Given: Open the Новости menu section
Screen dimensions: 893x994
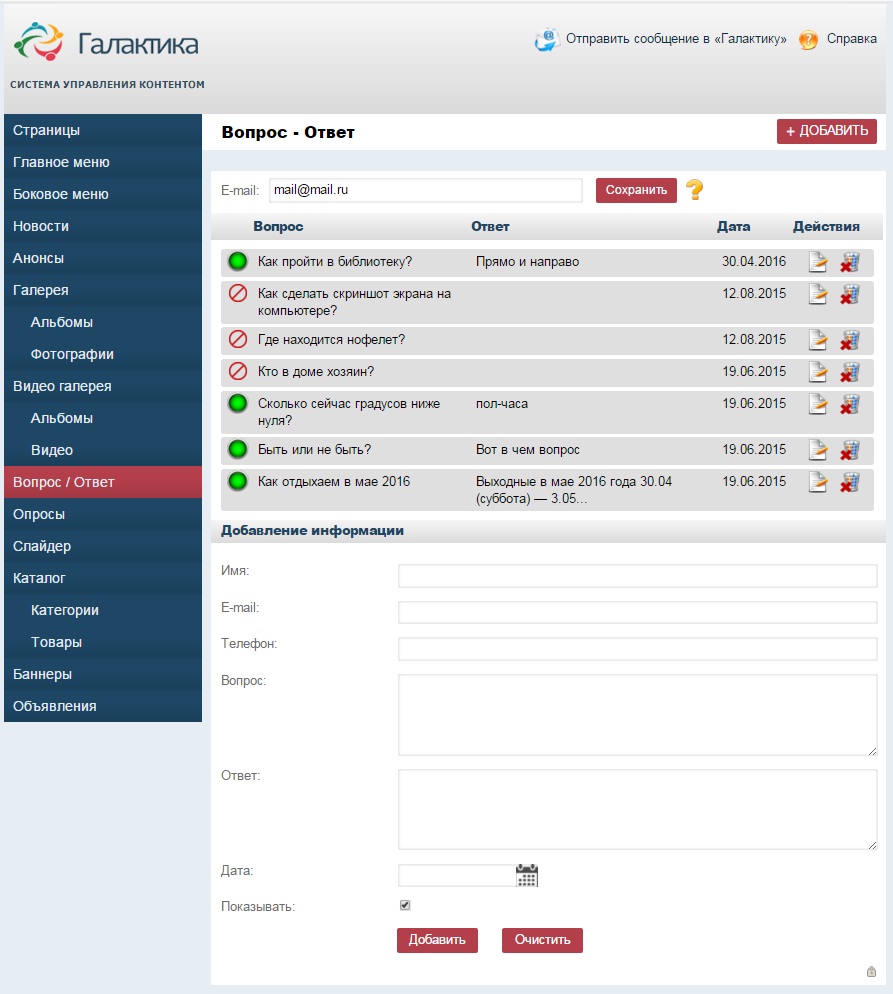Looking at the screenshot, I should 103,226.
